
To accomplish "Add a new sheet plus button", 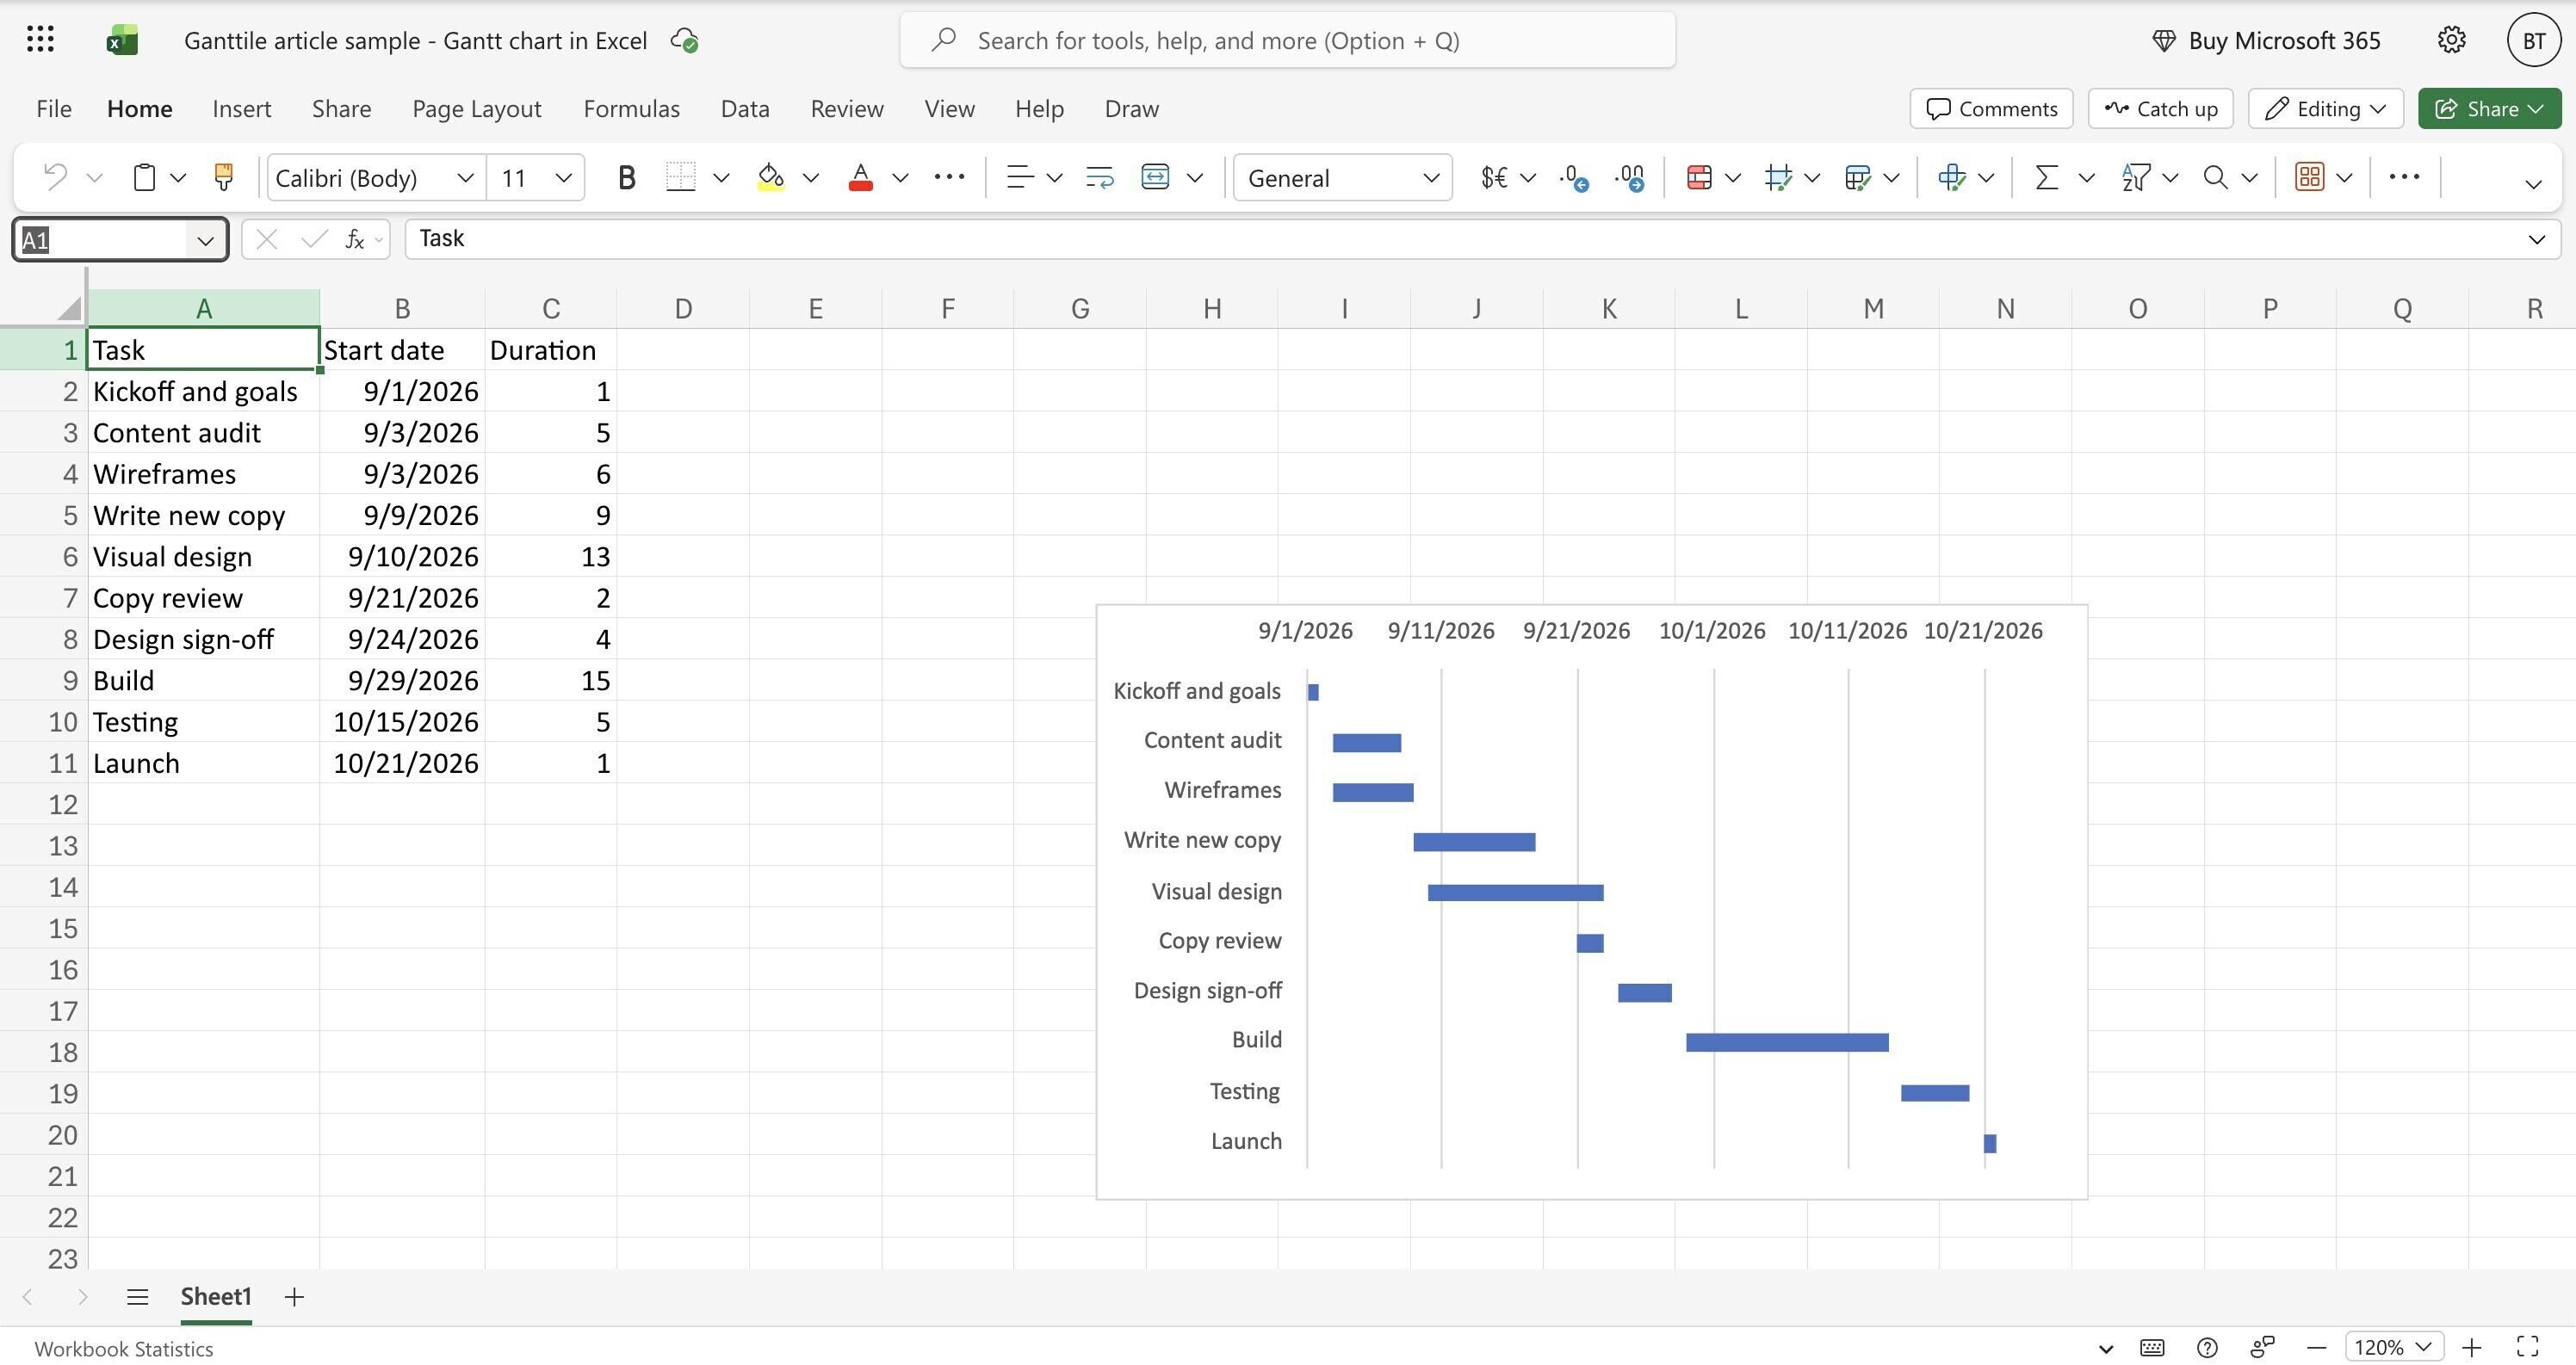I will click(293, 1297).
